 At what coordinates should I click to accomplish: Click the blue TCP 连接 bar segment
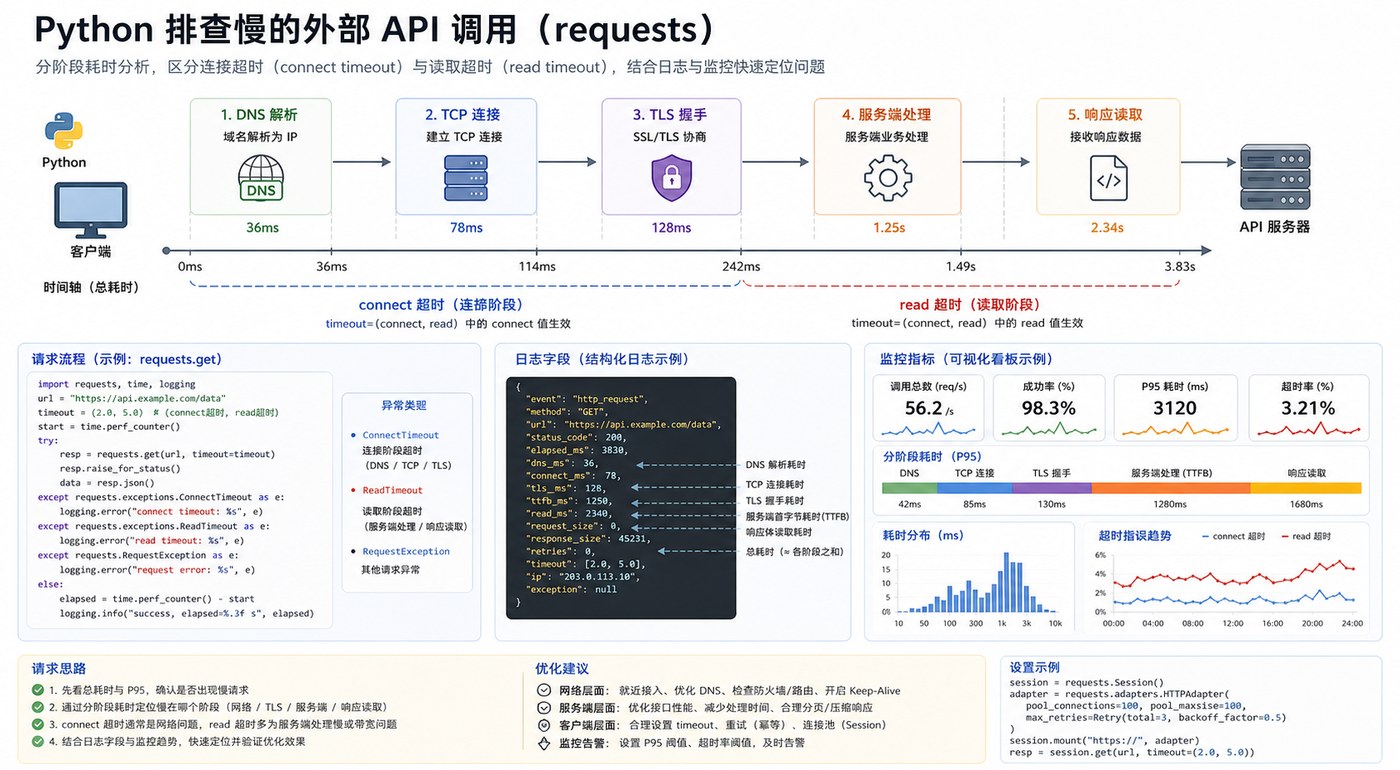point(975,488)
